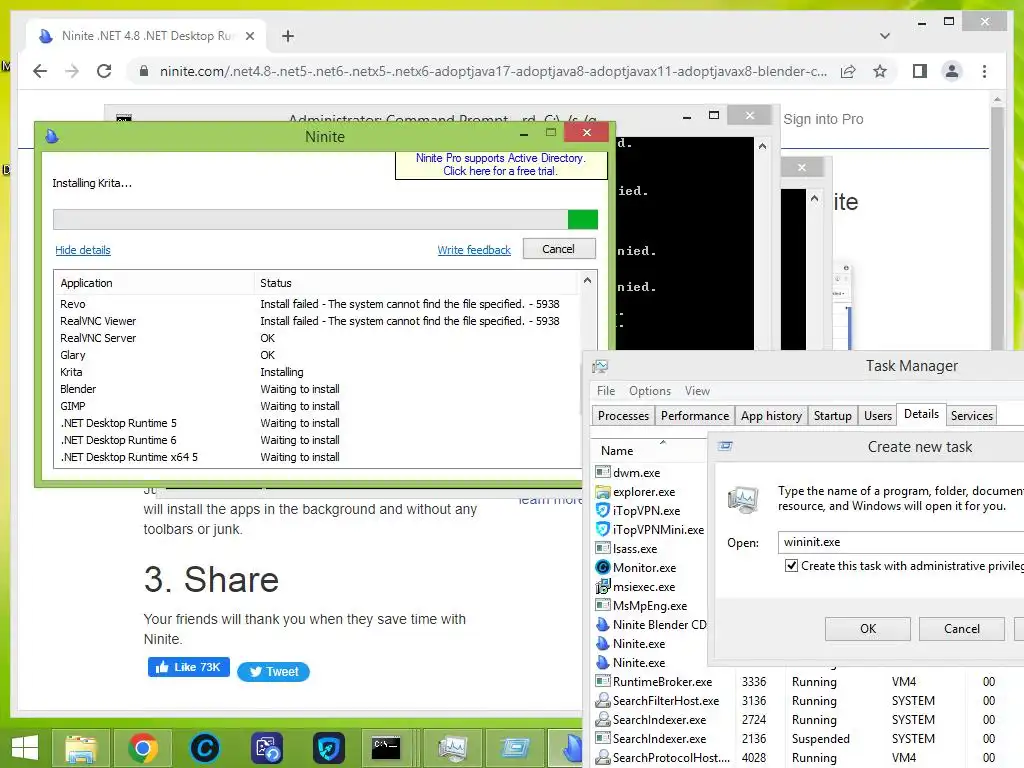This screenshot has height=768, width=1024.
Task: Bookmark this page with the star icon
Action: (x=880, y=71)
